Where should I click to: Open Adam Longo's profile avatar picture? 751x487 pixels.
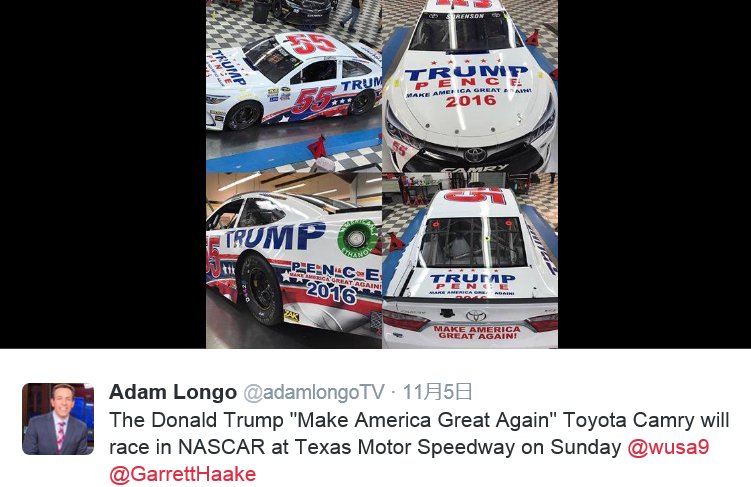58,419
